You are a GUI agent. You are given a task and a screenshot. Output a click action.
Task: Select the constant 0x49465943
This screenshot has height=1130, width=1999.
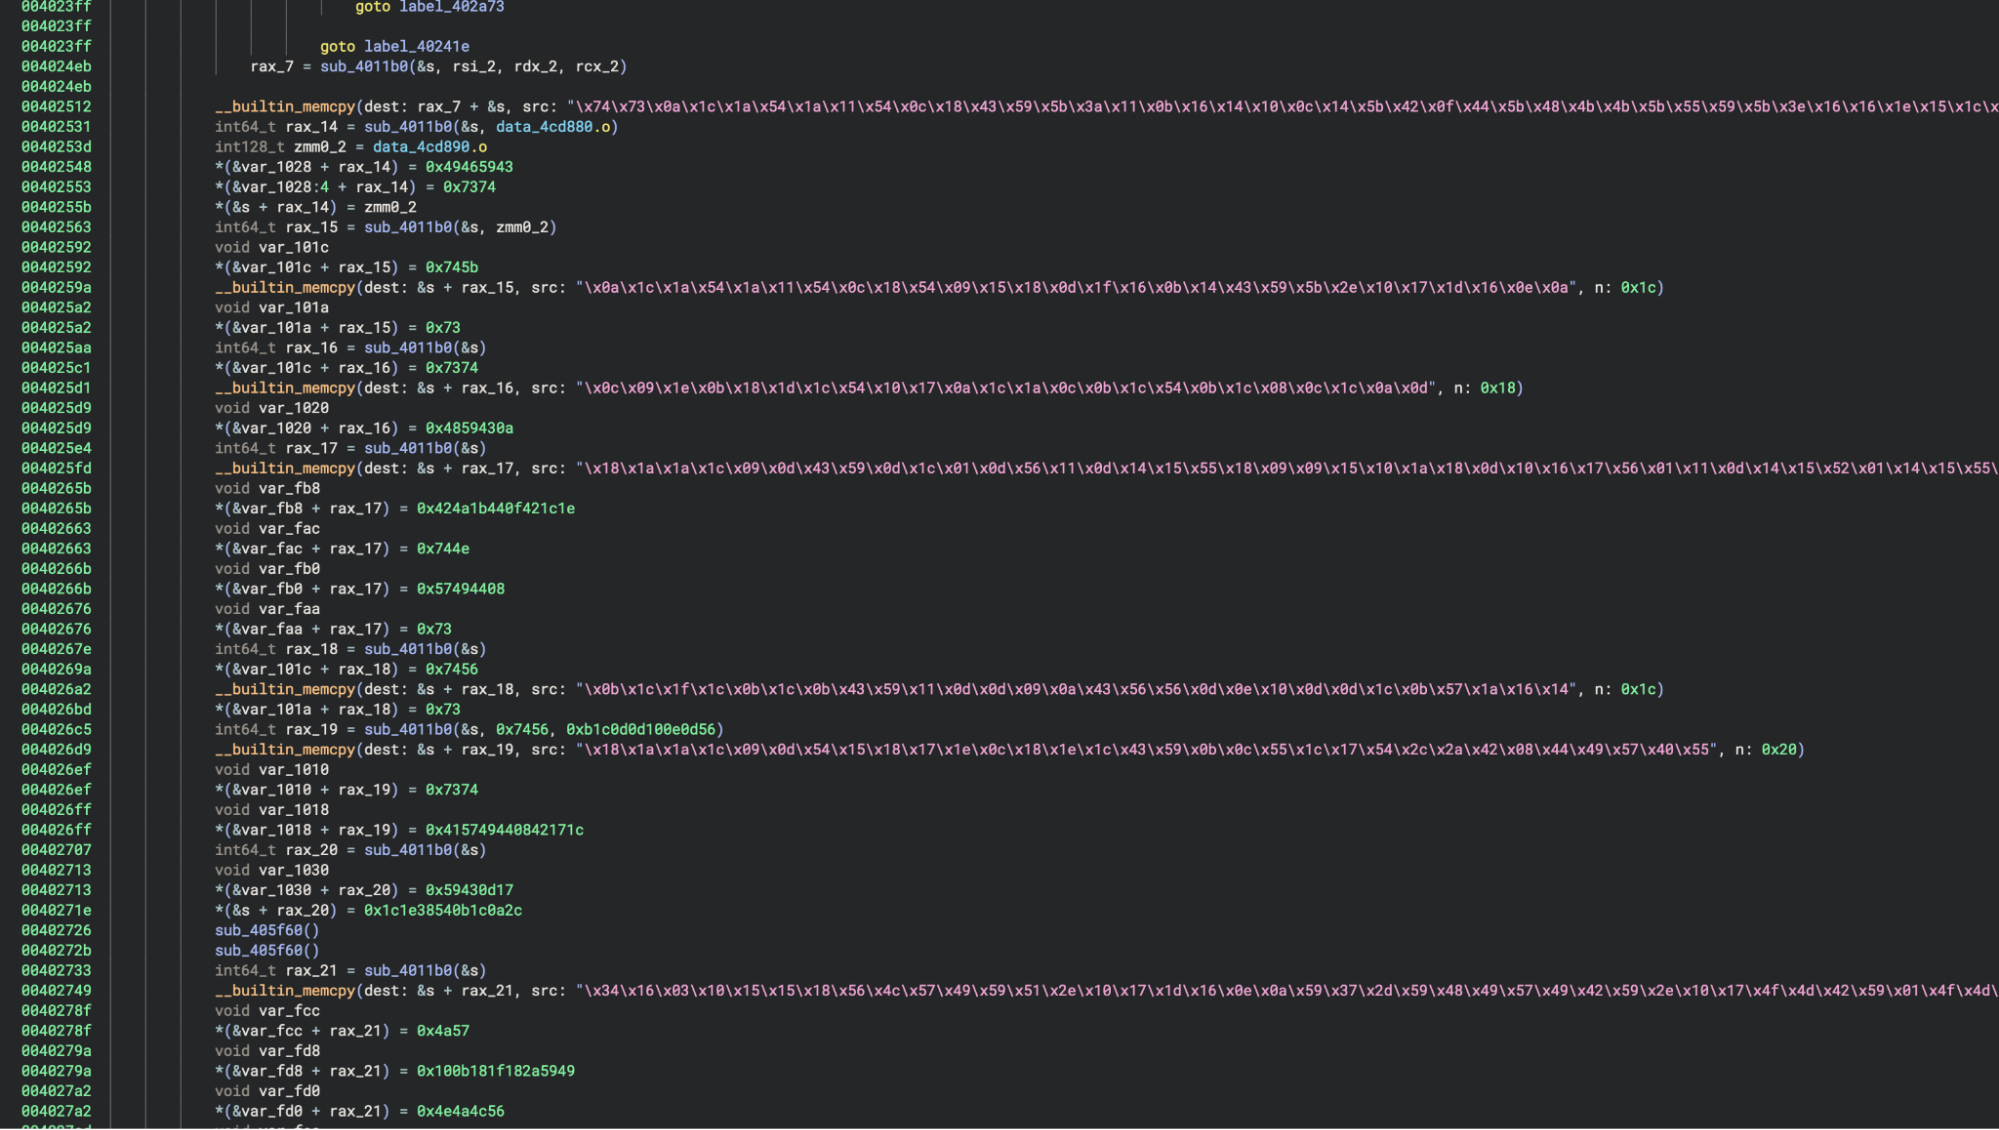(x=469, y=167)
